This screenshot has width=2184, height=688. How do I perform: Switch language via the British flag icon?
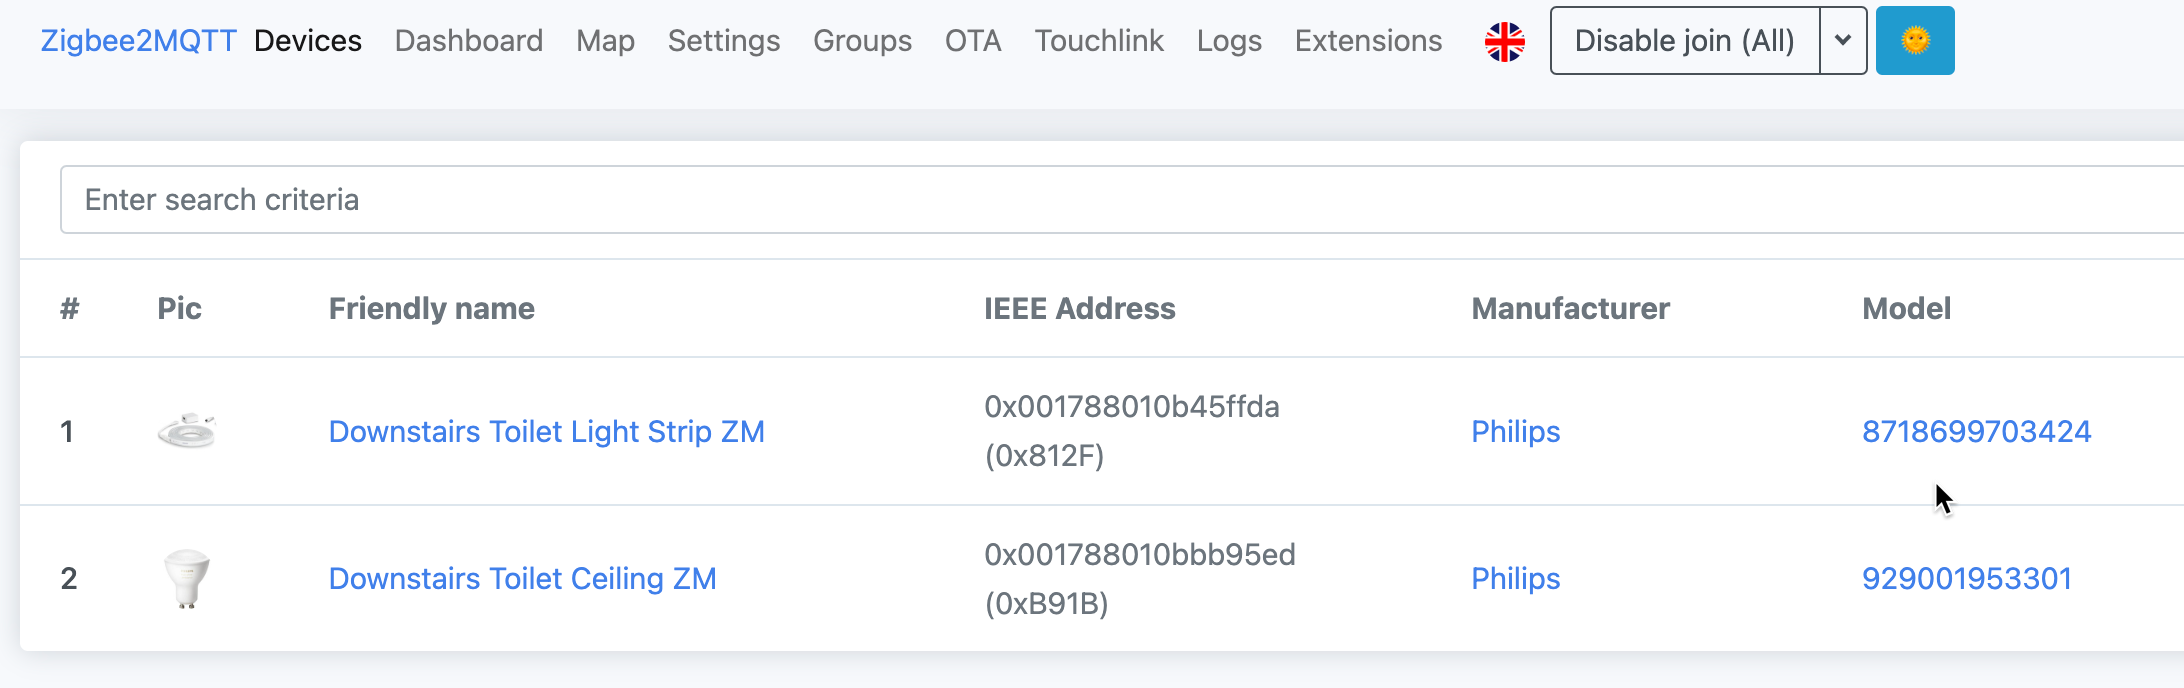pyautogui.click(x=1504, y=40)
